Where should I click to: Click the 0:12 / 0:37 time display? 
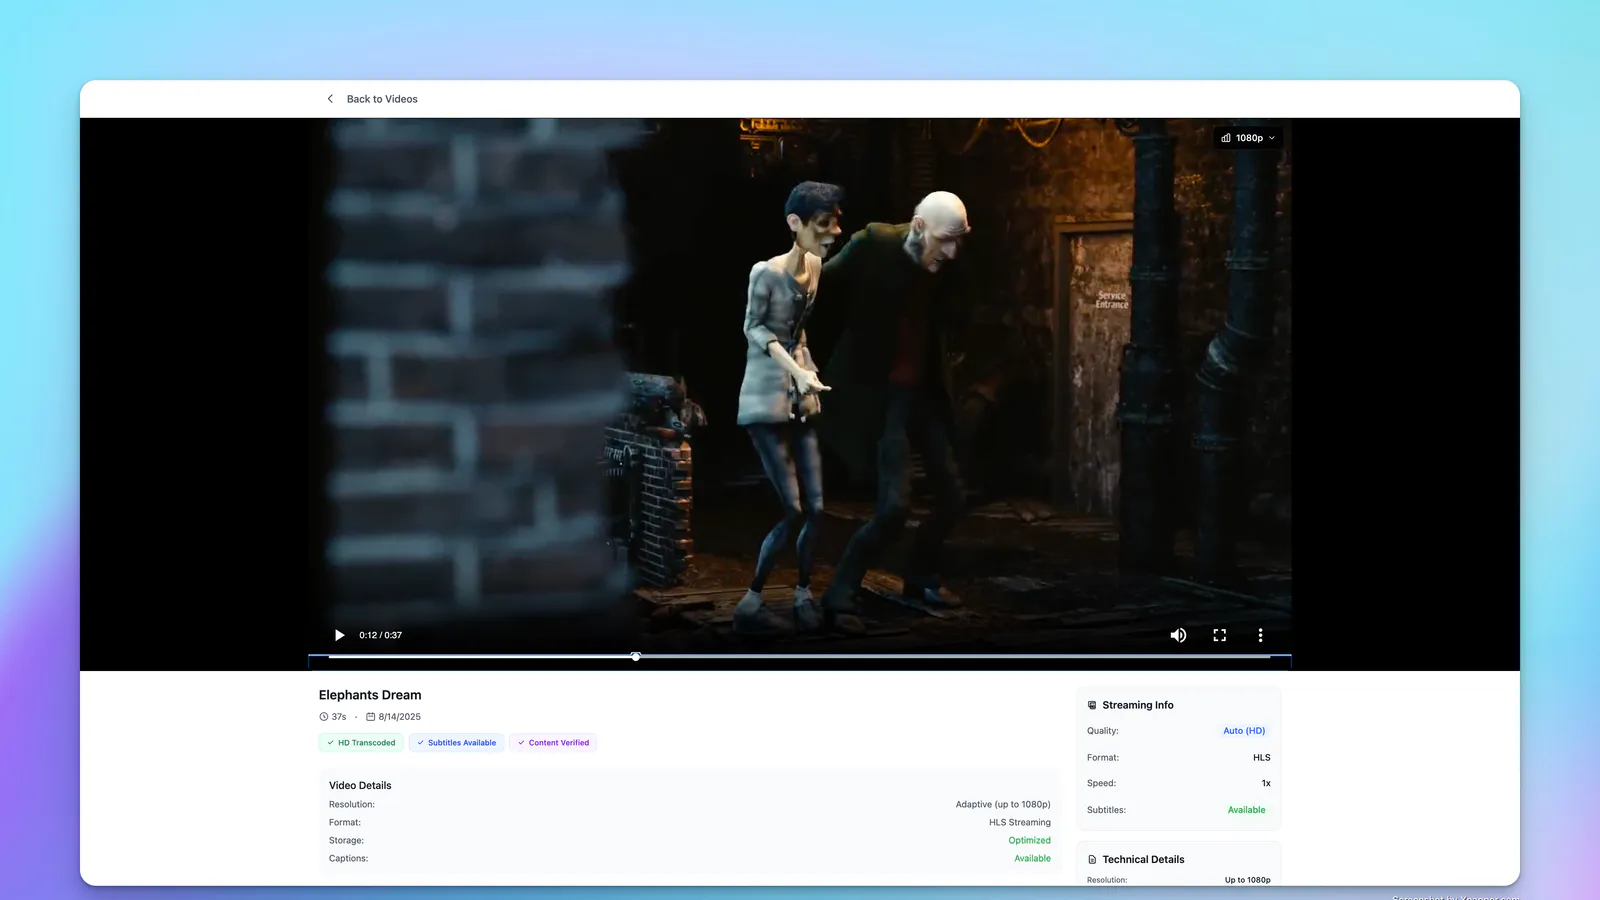point(381,635)
